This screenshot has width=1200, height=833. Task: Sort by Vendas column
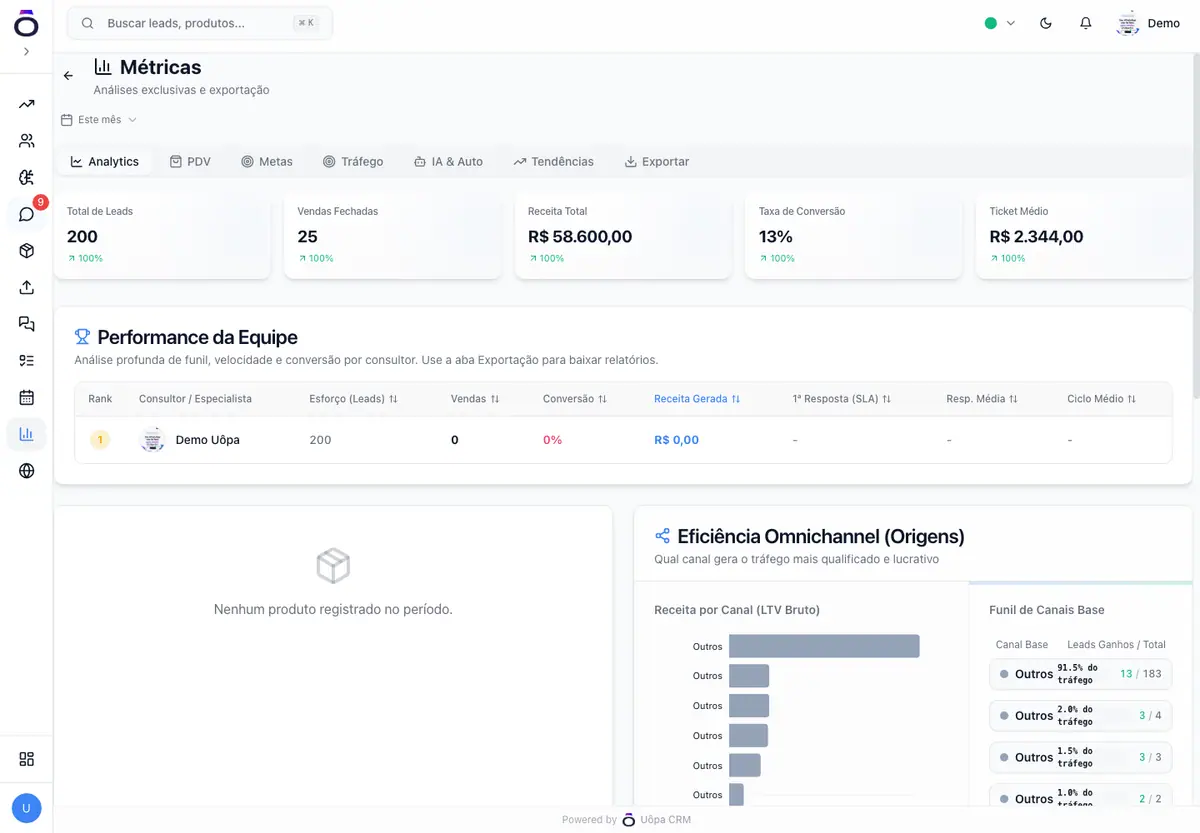tap(475, 399)
